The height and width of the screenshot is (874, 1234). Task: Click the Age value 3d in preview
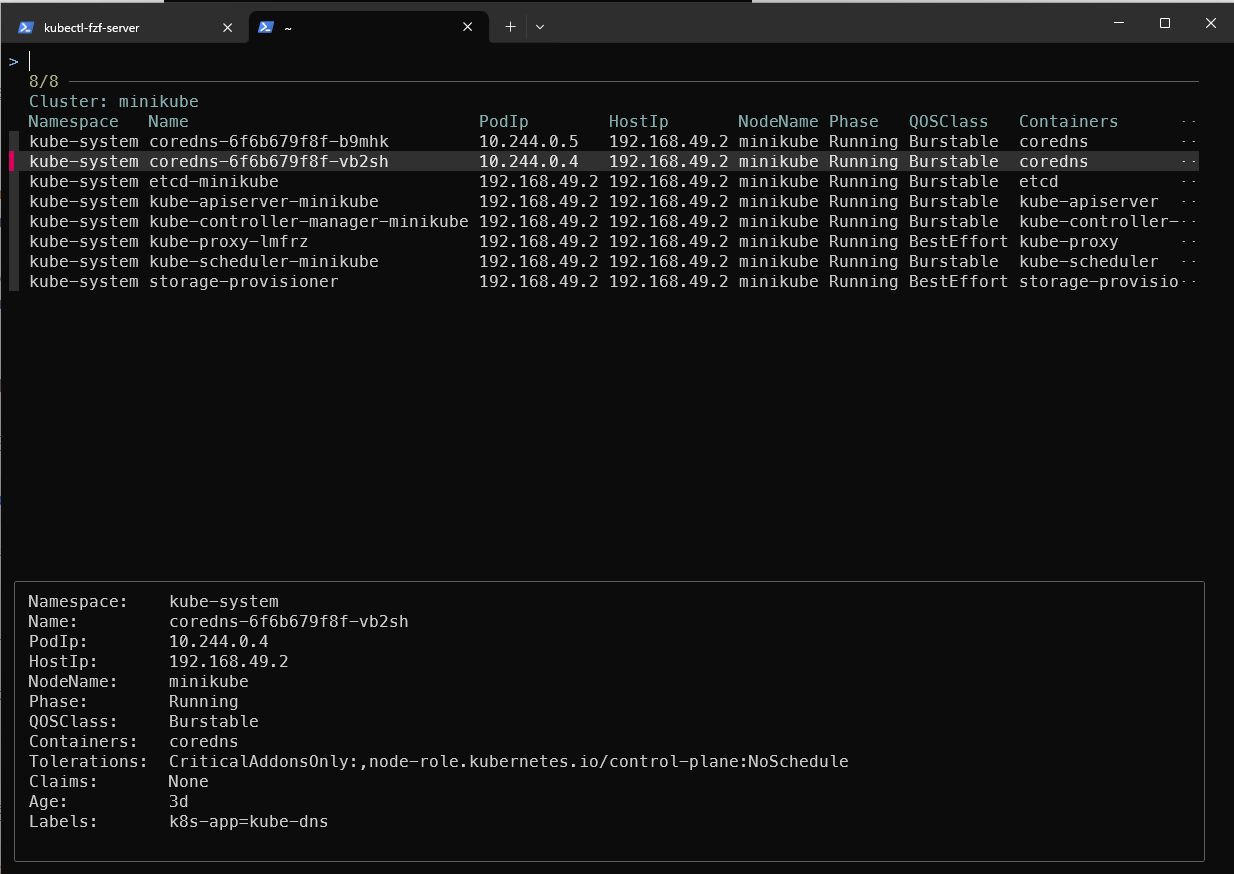pos(179,801)
